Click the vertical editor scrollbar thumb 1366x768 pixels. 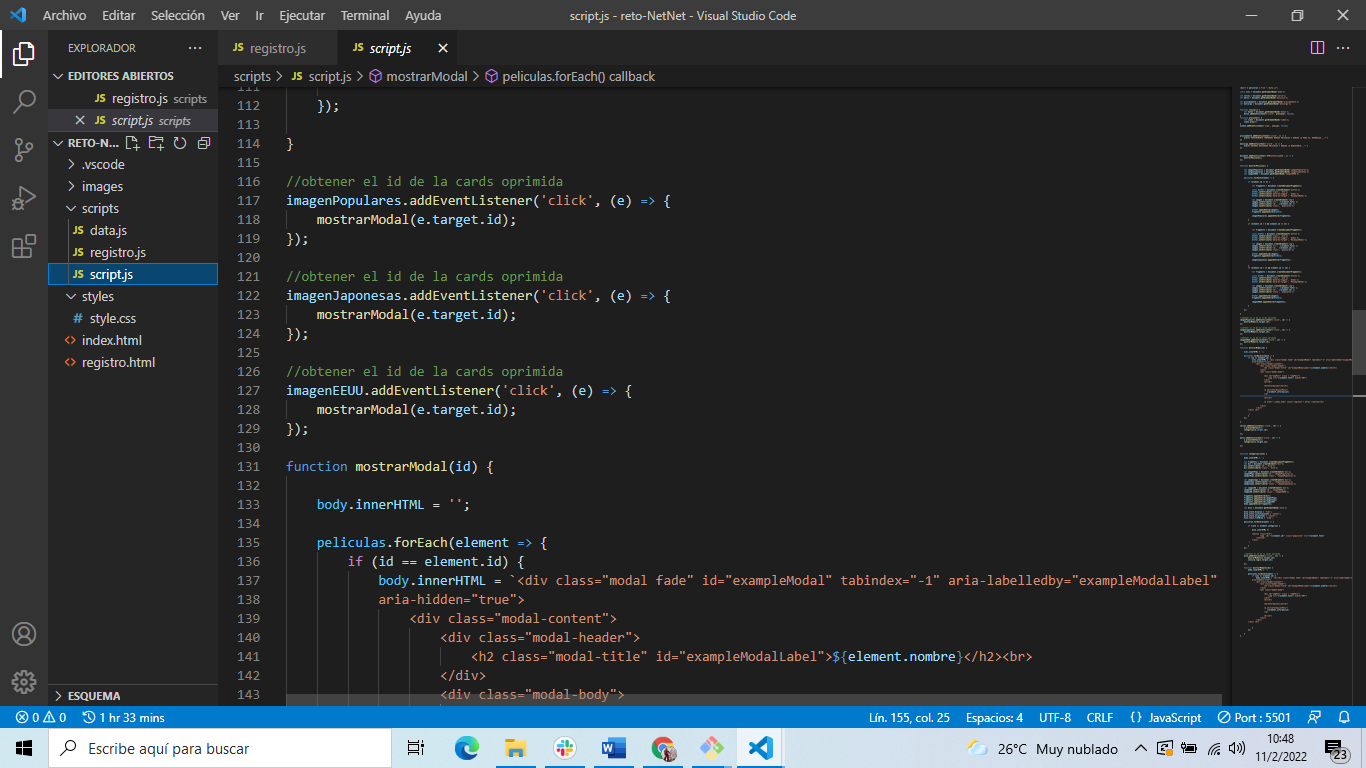[x=1359, y=340]
